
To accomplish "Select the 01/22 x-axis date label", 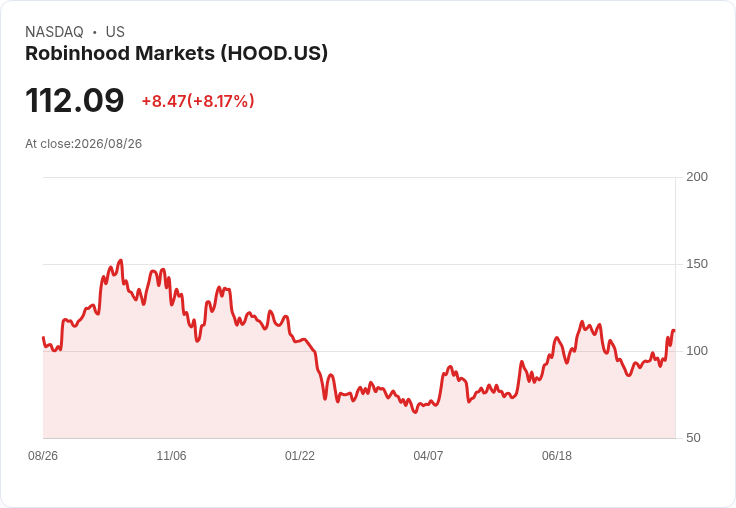I will [x=300, y=456].
